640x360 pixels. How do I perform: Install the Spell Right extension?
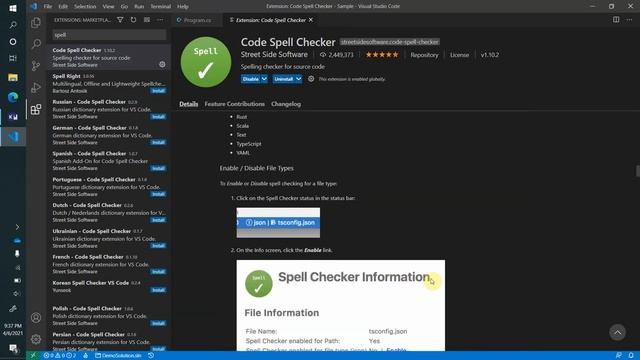pos(158,91)
